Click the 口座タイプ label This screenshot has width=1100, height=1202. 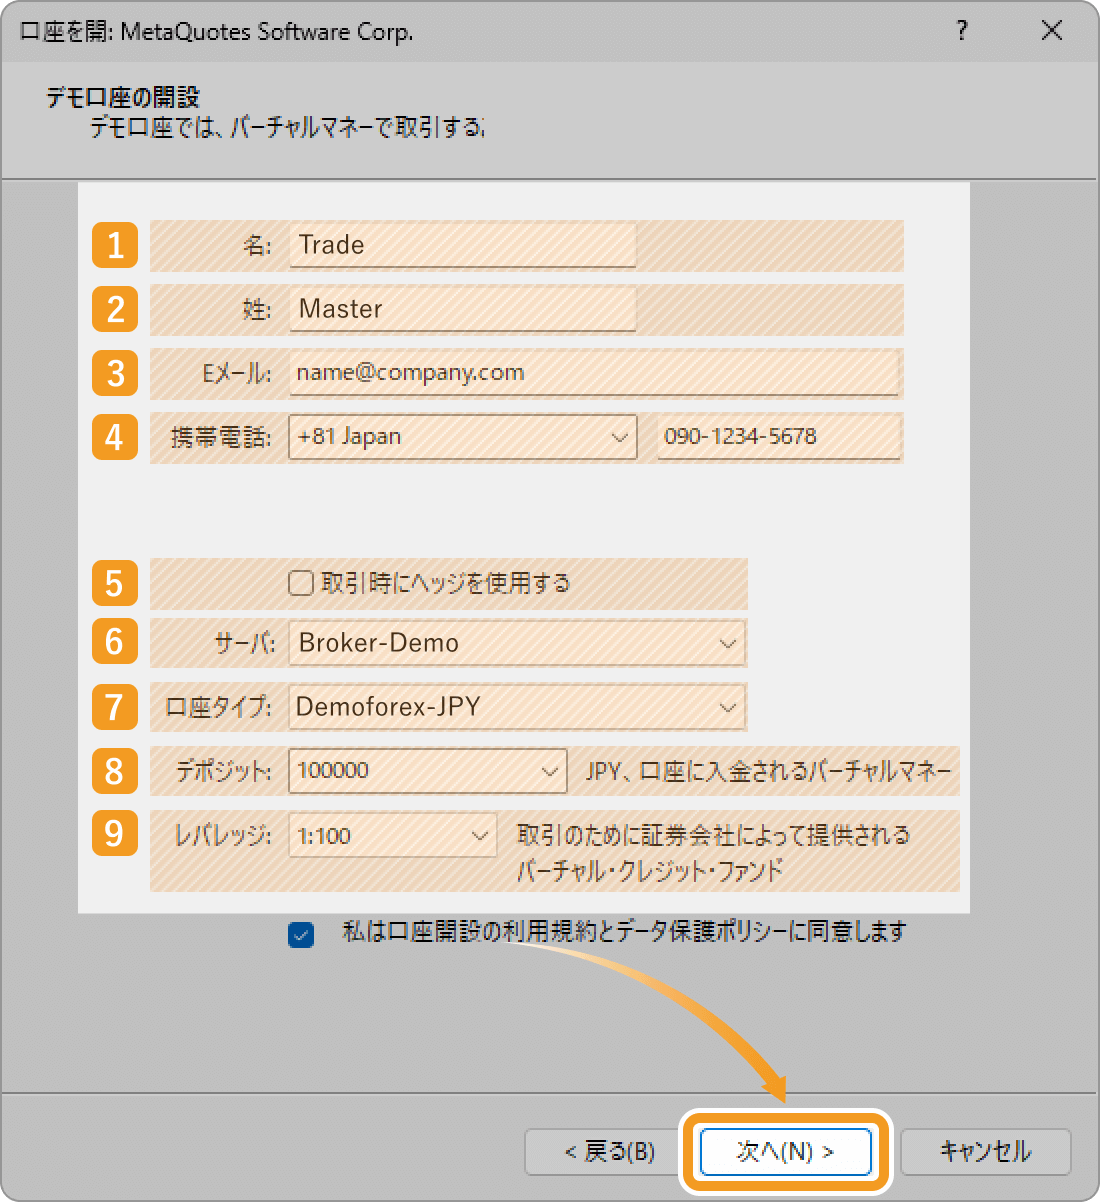pyautogui.click(x=218, y=707)
